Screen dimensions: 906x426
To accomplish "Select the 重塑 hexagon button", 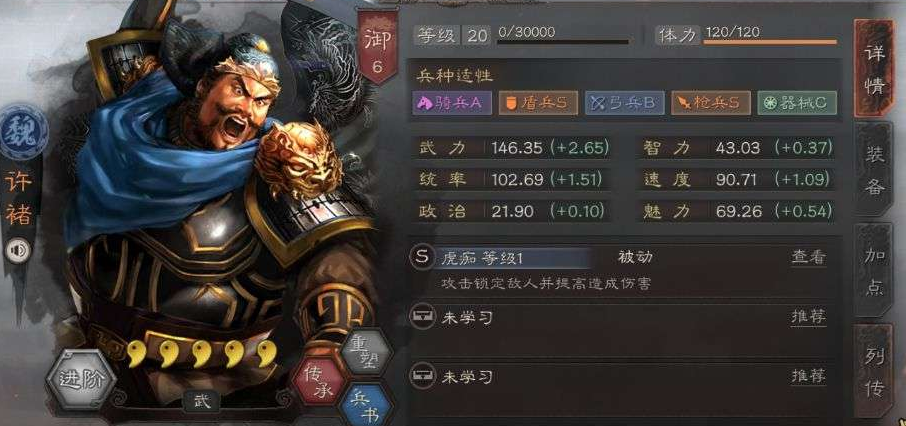I will (366, 352).
